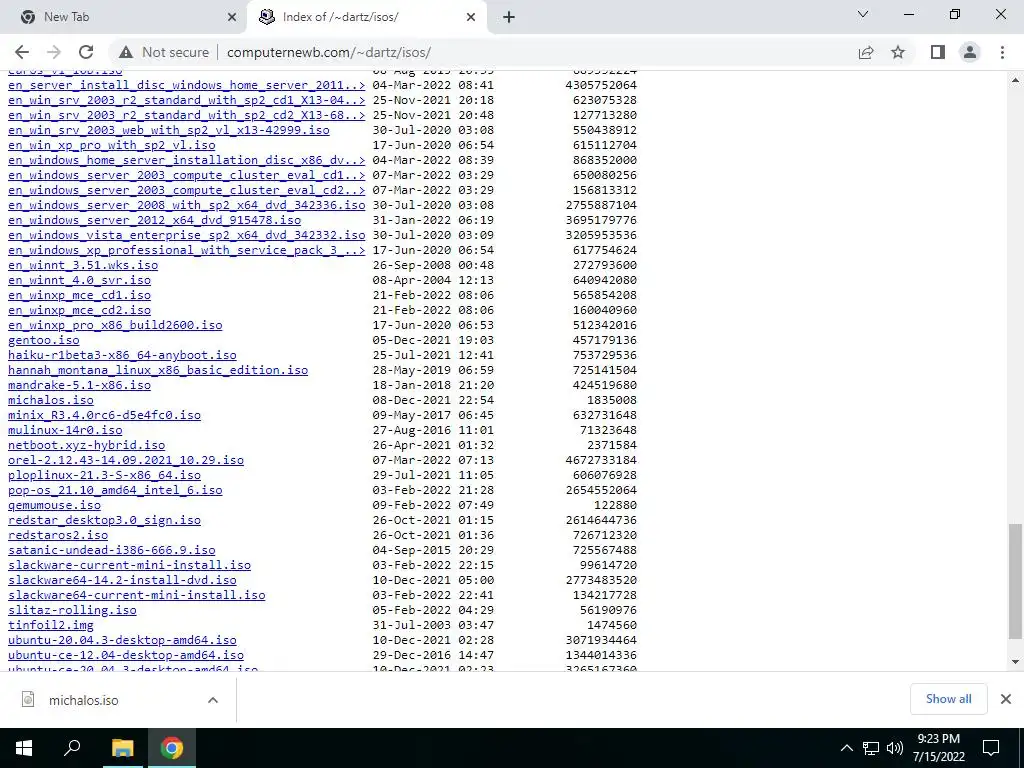Close the downloads bar
The image size is (1024, 768).
click(1006, 699)
